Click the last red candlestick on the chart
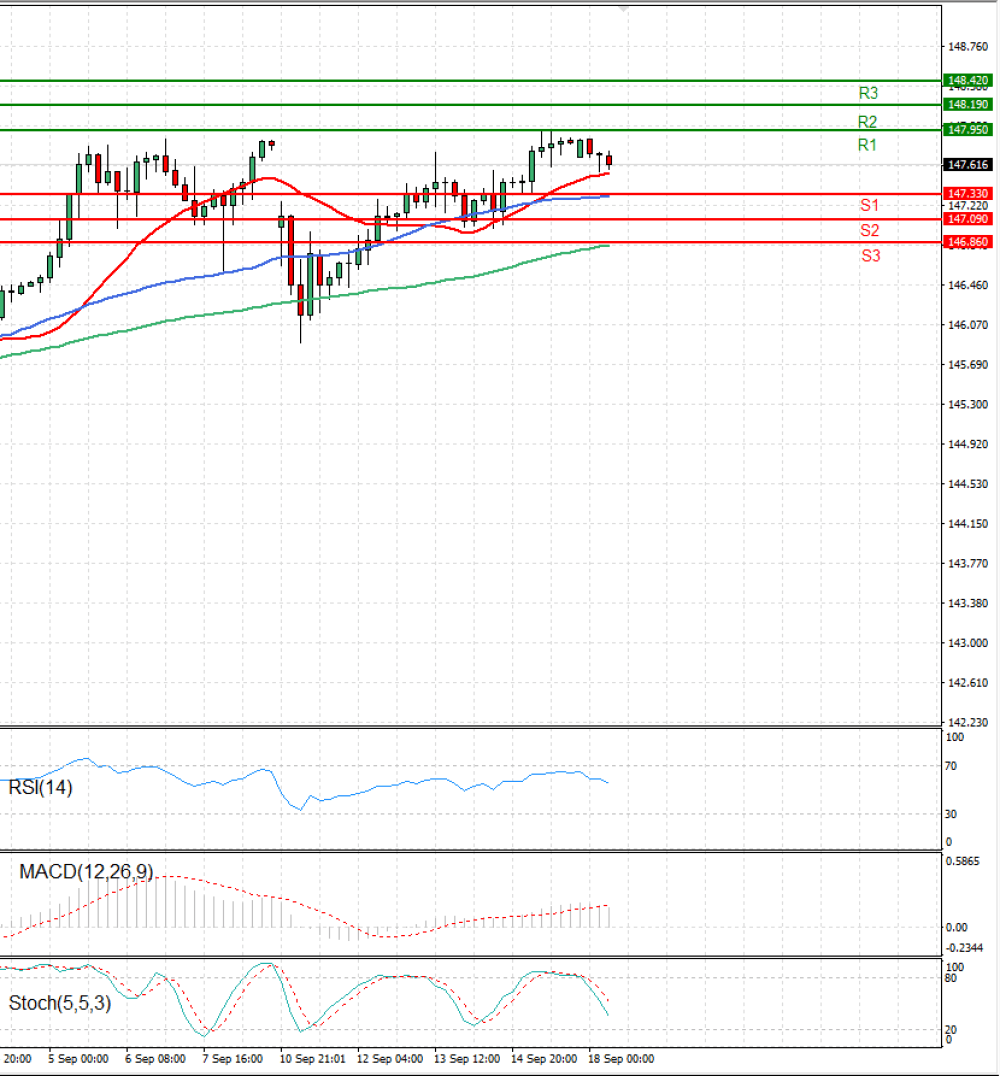 pyautogui.click(x=609, y=161)
